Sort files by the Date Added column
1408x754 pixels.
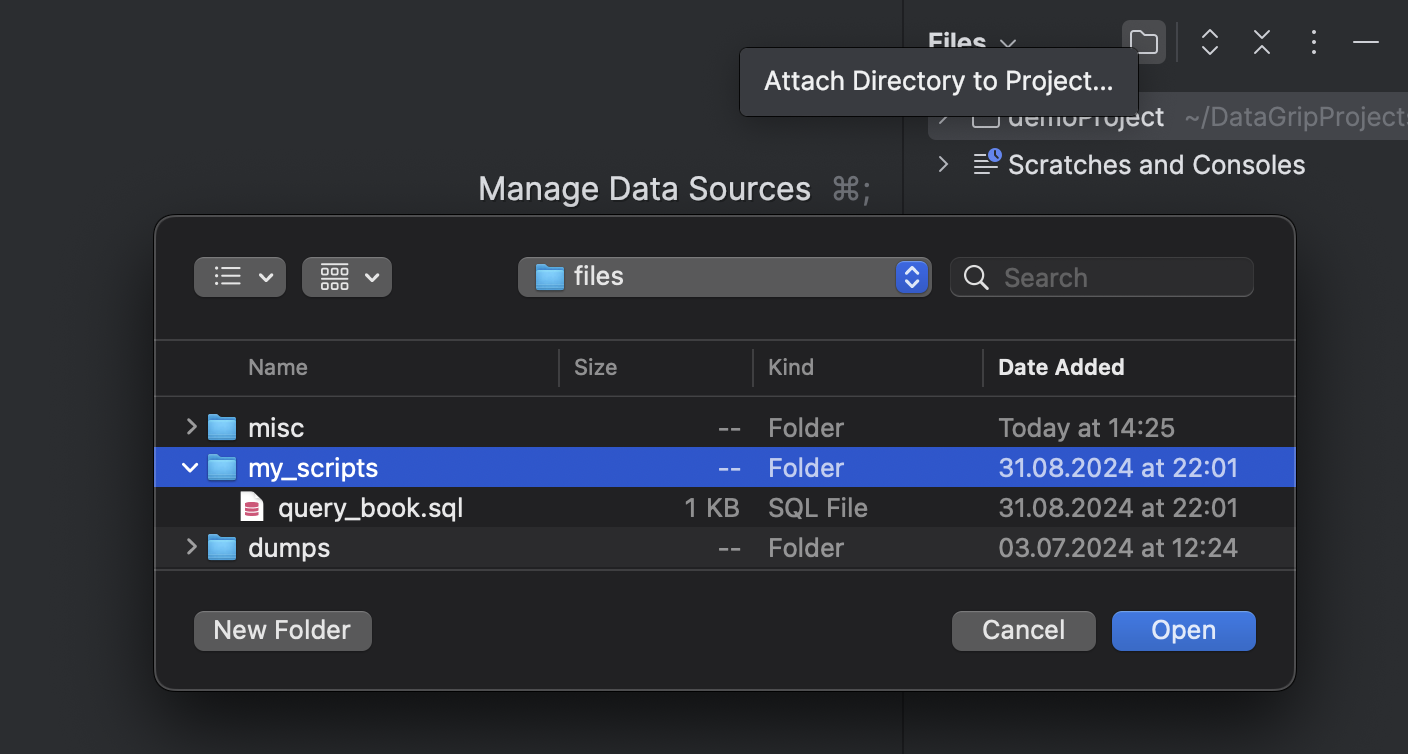point(1061,367)
